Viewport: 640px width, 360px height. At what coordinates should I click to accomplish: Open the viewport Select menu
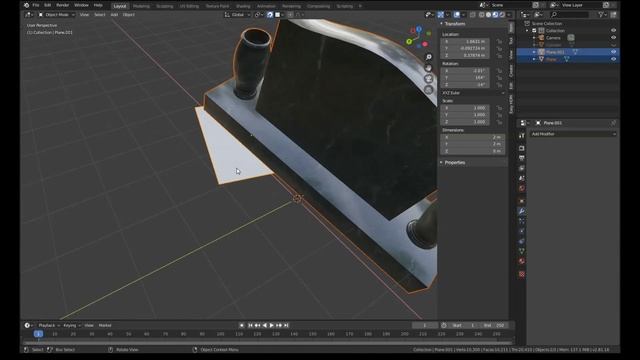(100, 15)
